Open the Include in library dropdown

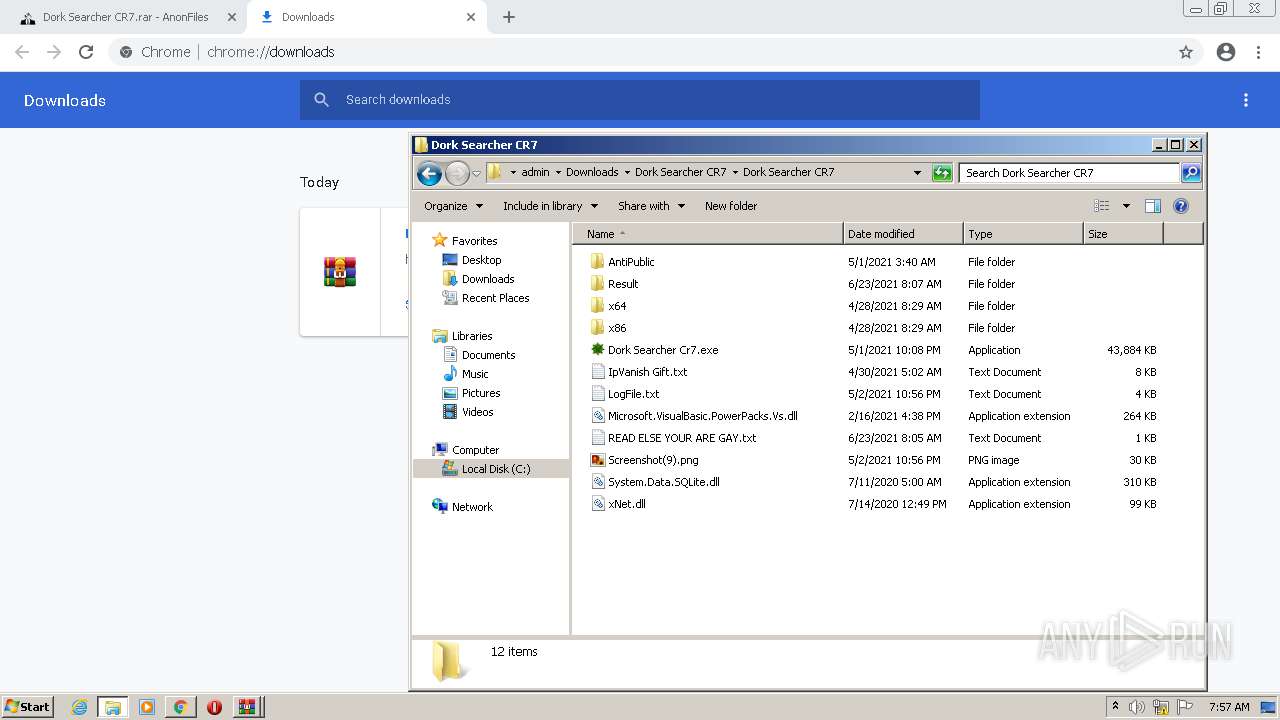[550, 206]
